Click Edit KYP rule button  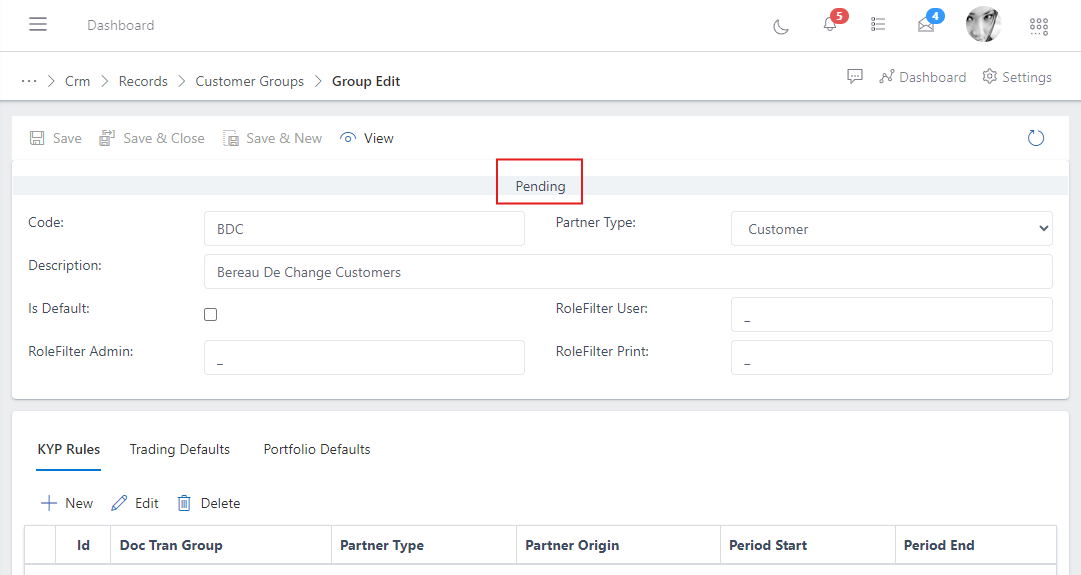click(135, 503)
